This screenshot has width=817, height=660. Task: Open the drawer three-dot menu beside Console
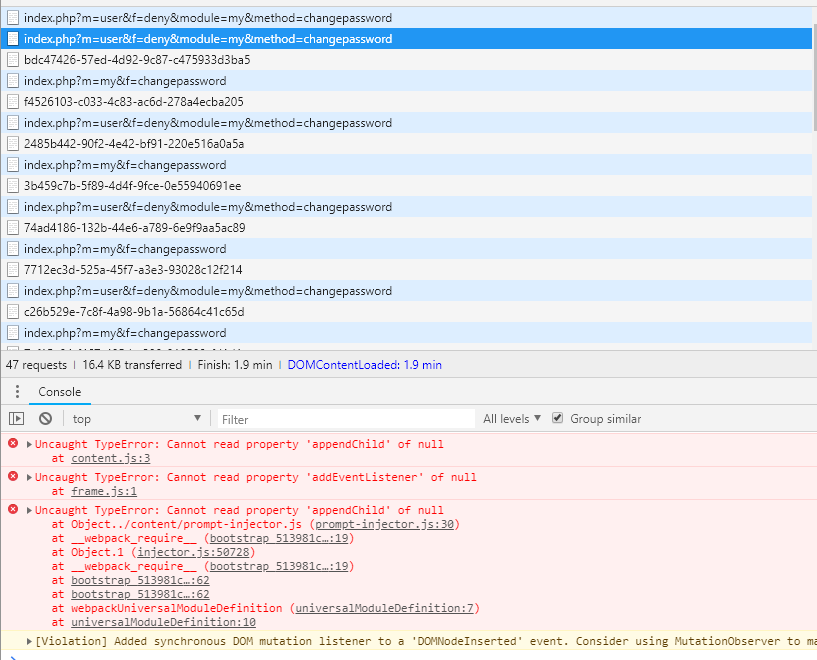coord(15,392)
